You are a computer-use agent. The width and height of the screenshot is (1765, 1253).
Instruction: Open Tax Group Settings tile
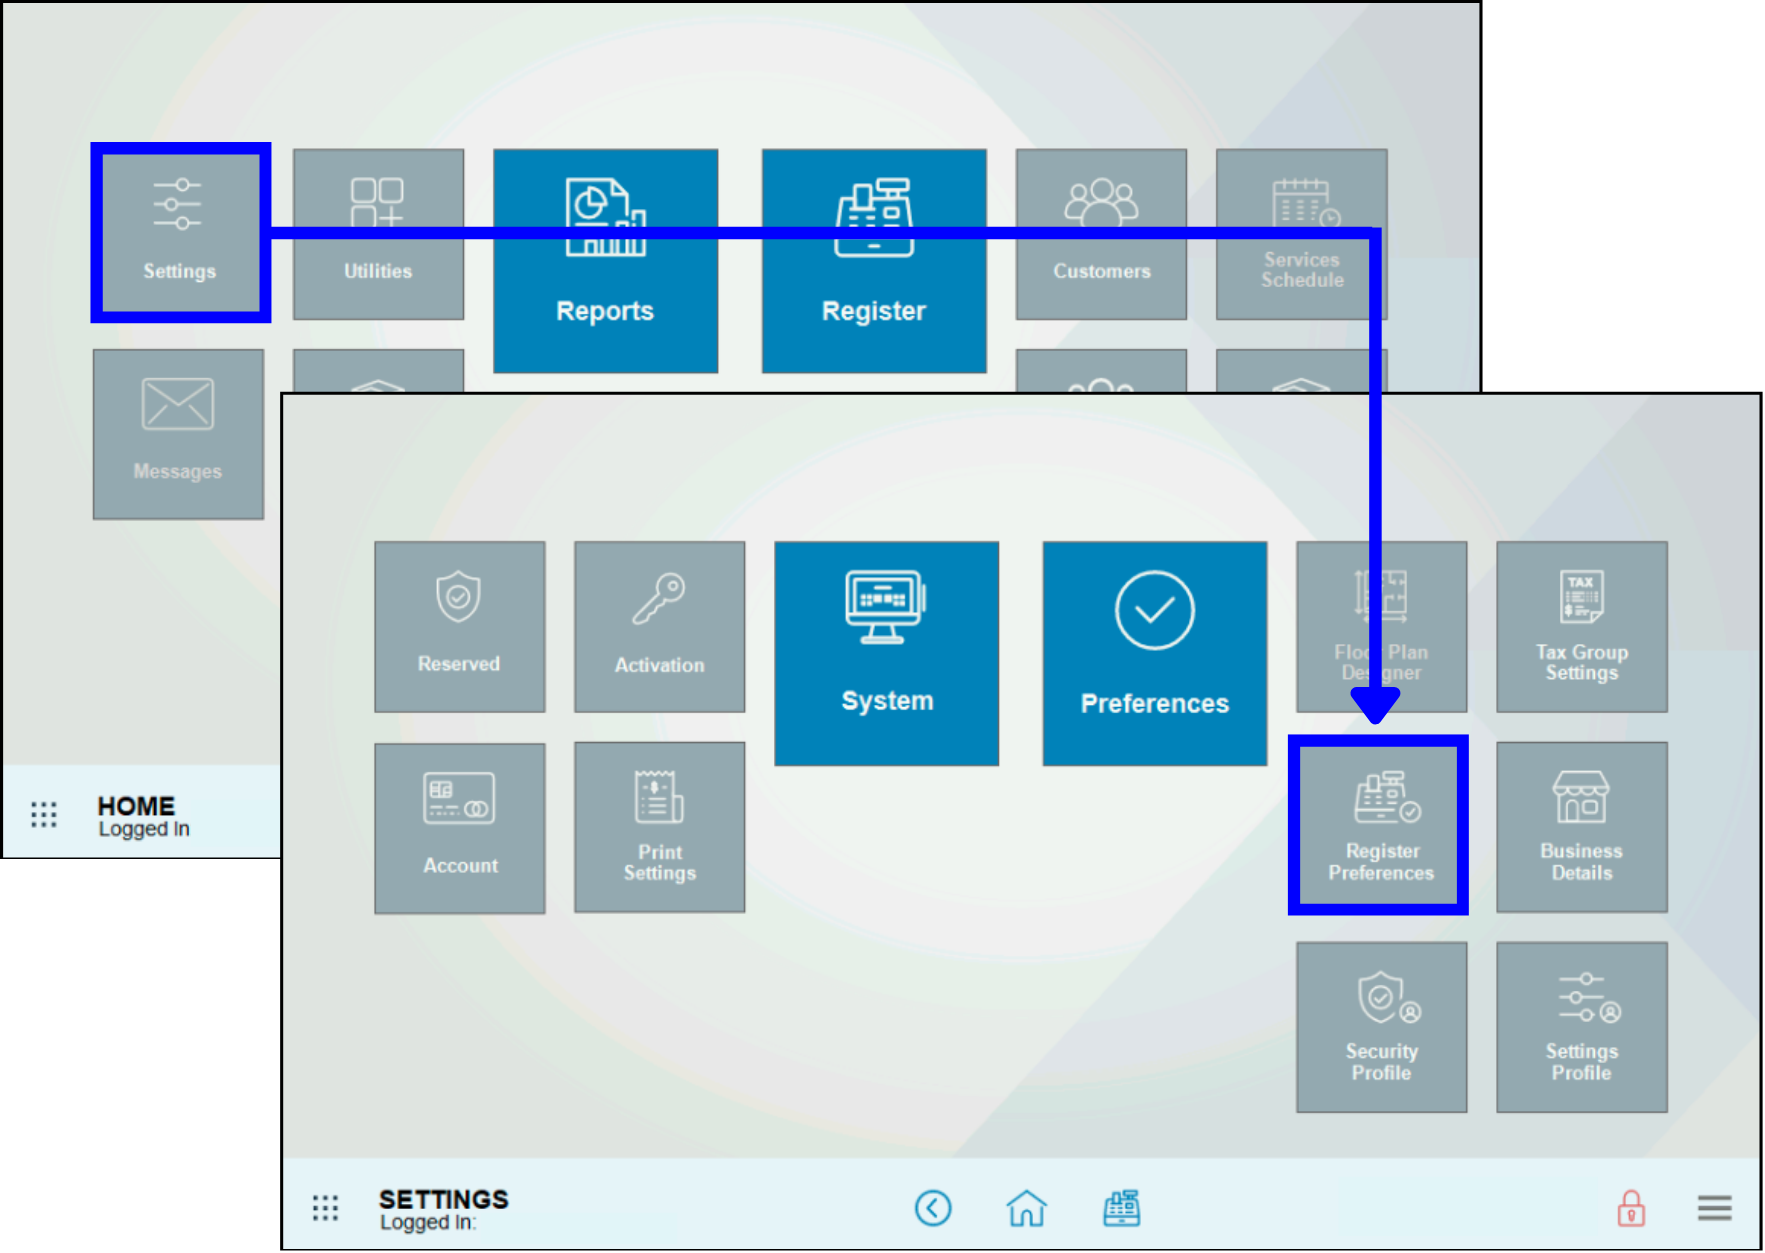click(x=1581, y=627)
